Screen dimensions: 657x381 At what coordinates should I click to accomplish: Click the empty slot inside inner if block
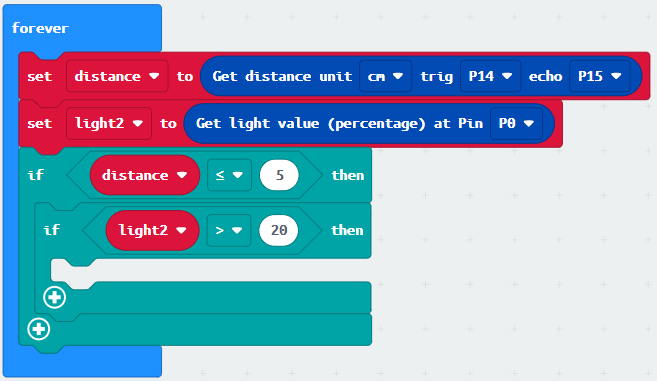pos(210,270)
